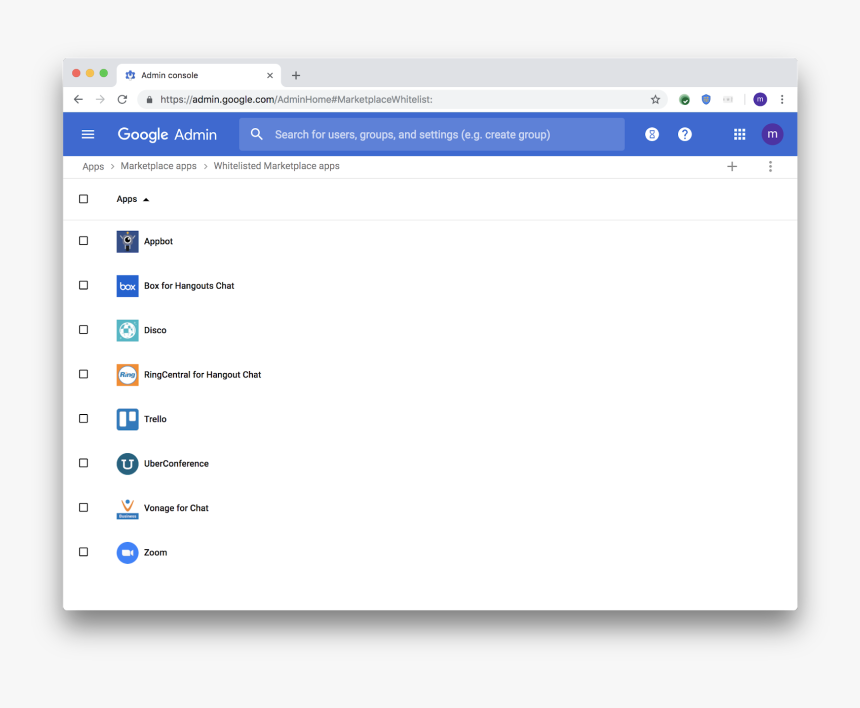Open Vonage for Chat name
This screenshot has width=860, height=708.
[x=176, y=508]
